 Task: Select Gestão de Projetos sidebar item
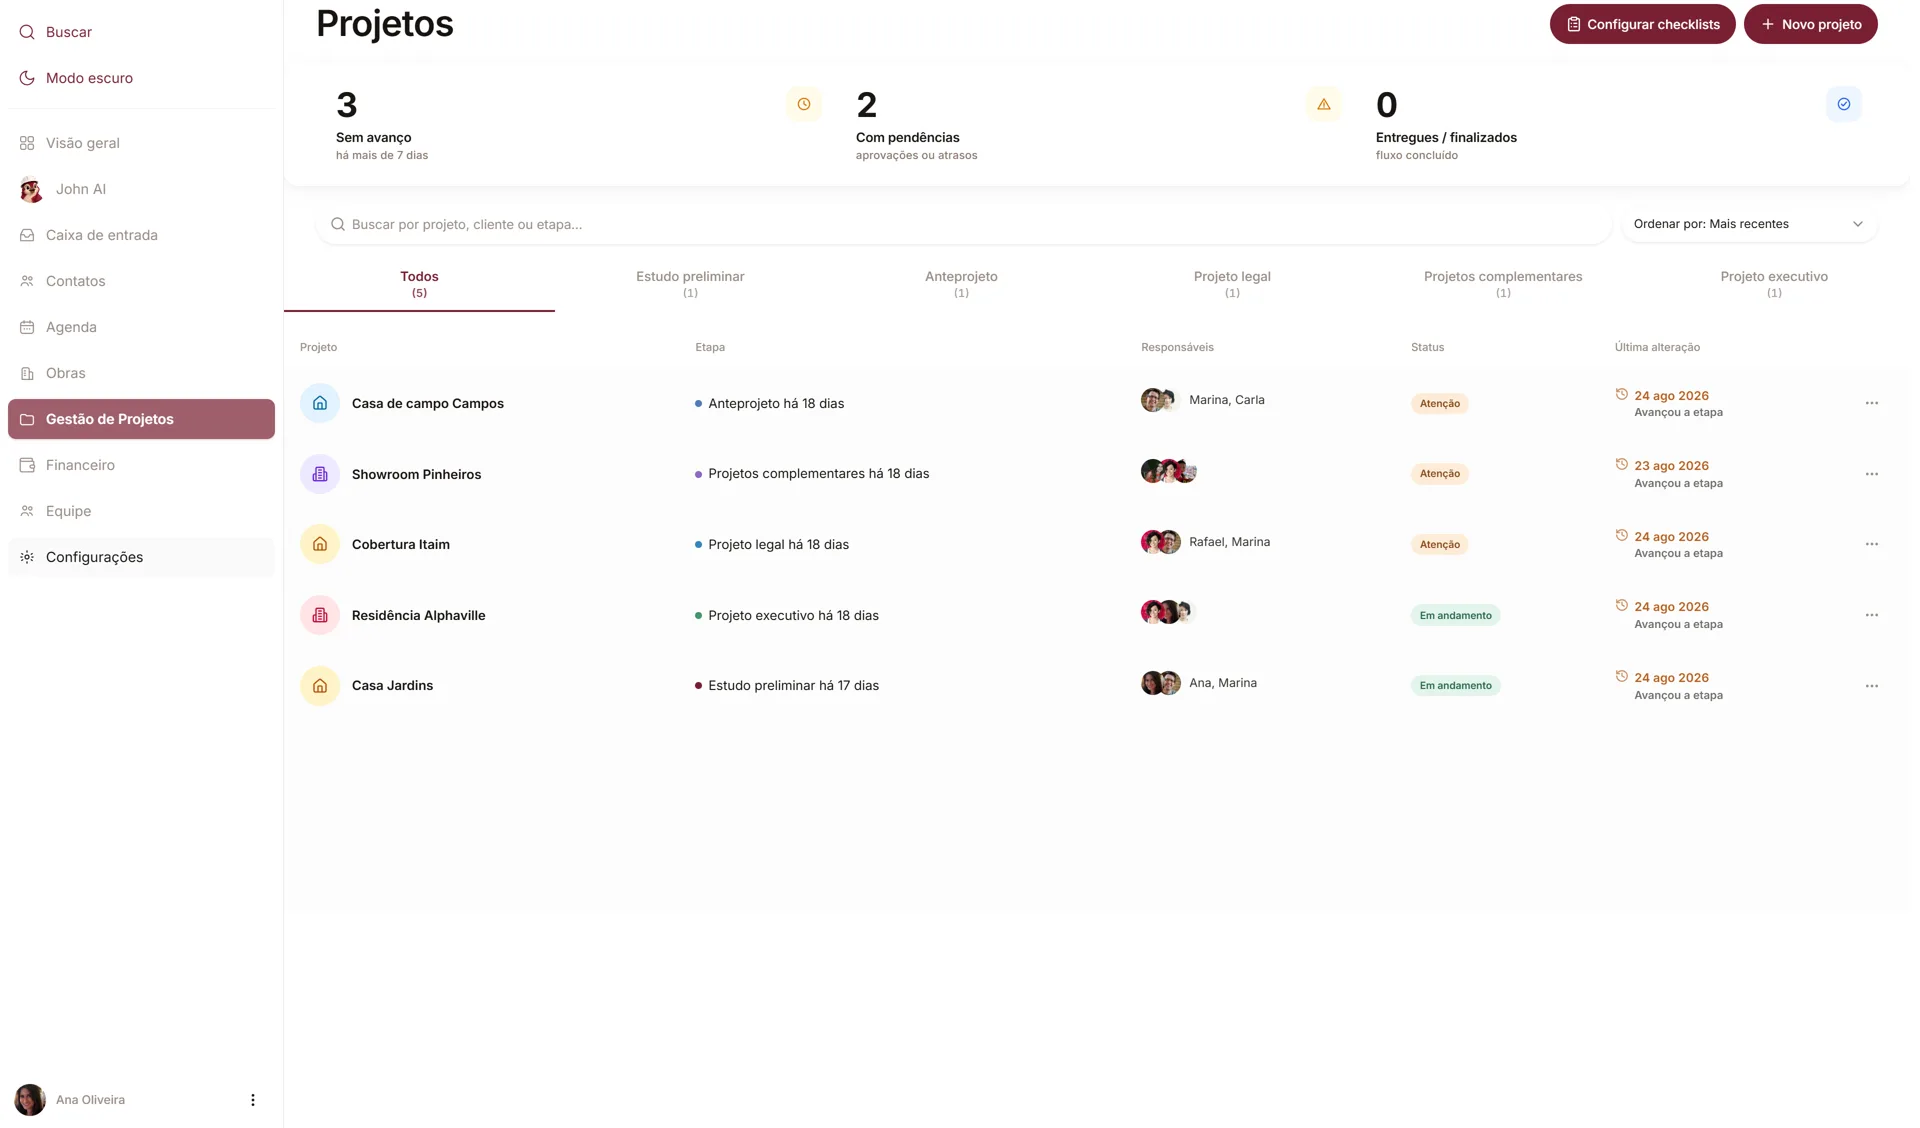[x=141, y=419]
